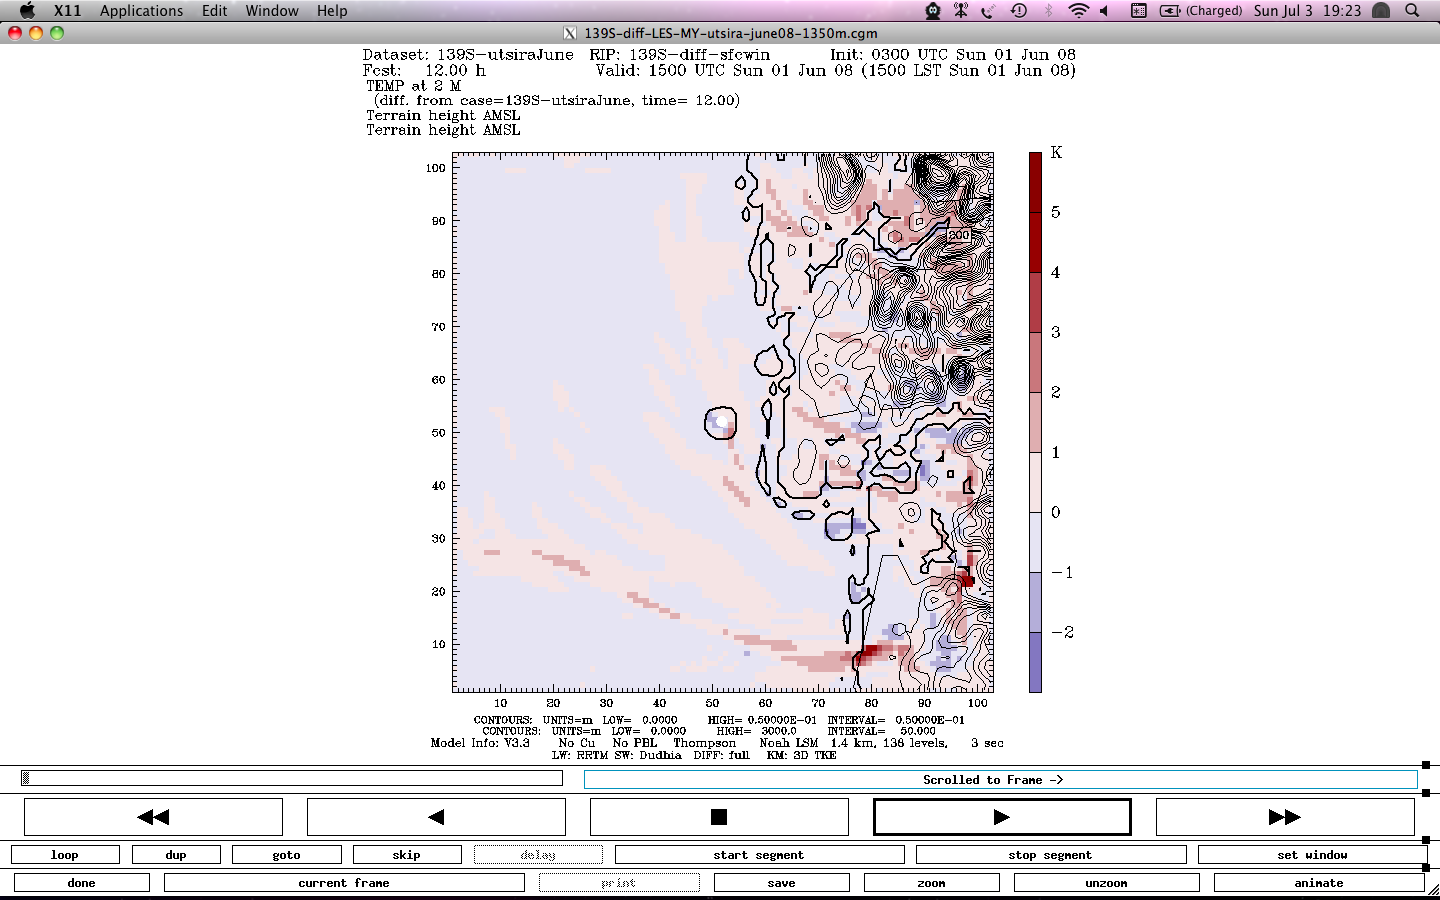Open the Help menu
Image resolution: width=1440 pixels, height=900 pixels.
point(332,11)
